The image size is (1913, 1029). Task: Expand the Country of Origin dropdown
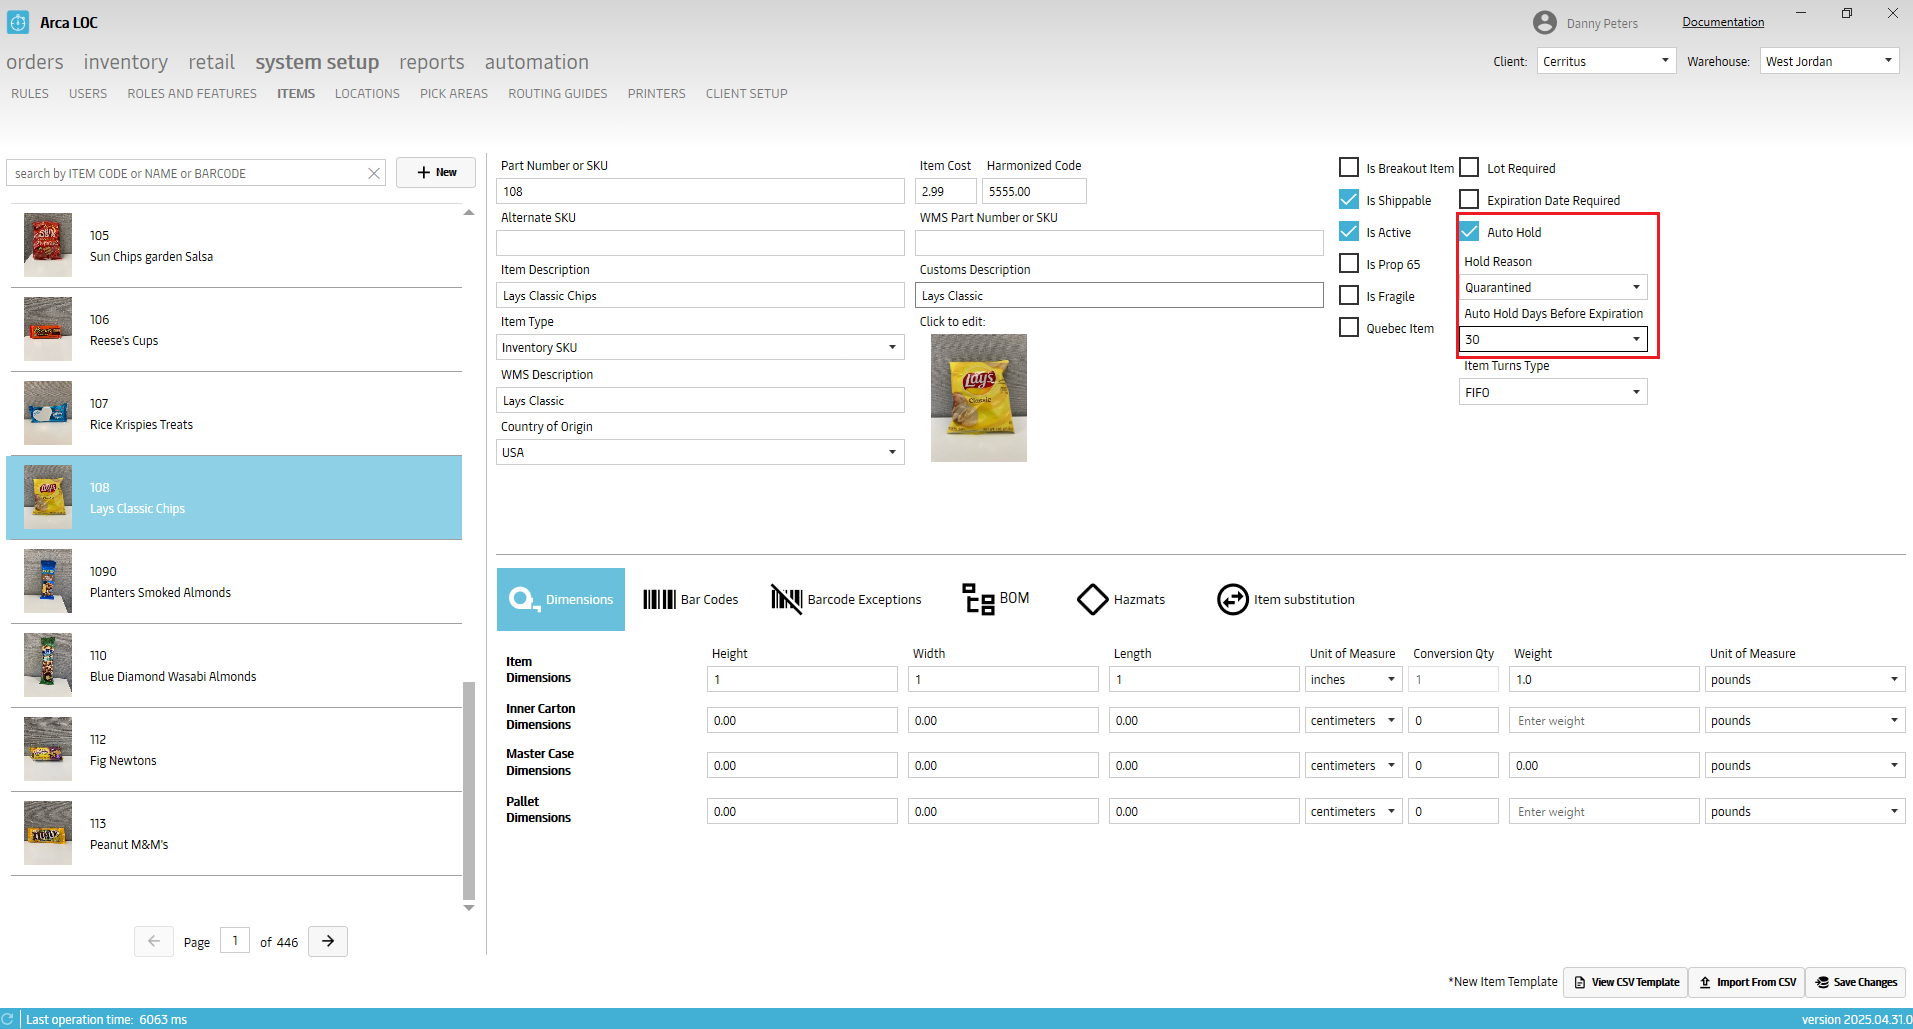tap(700, 452)
